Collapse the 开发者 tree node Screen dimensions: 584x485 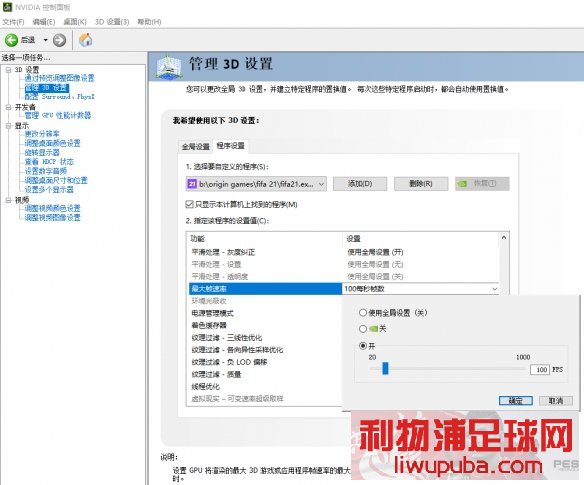pos(9,107)
